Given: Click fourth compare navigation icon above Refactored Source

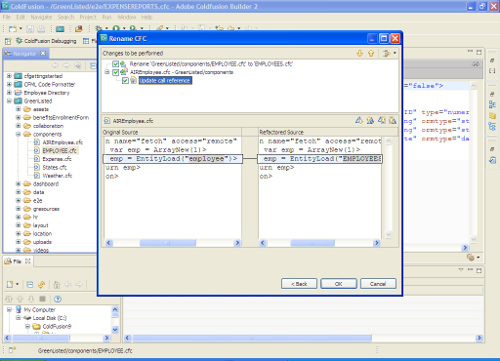Looking at the screenshot, I should [393, 120].
